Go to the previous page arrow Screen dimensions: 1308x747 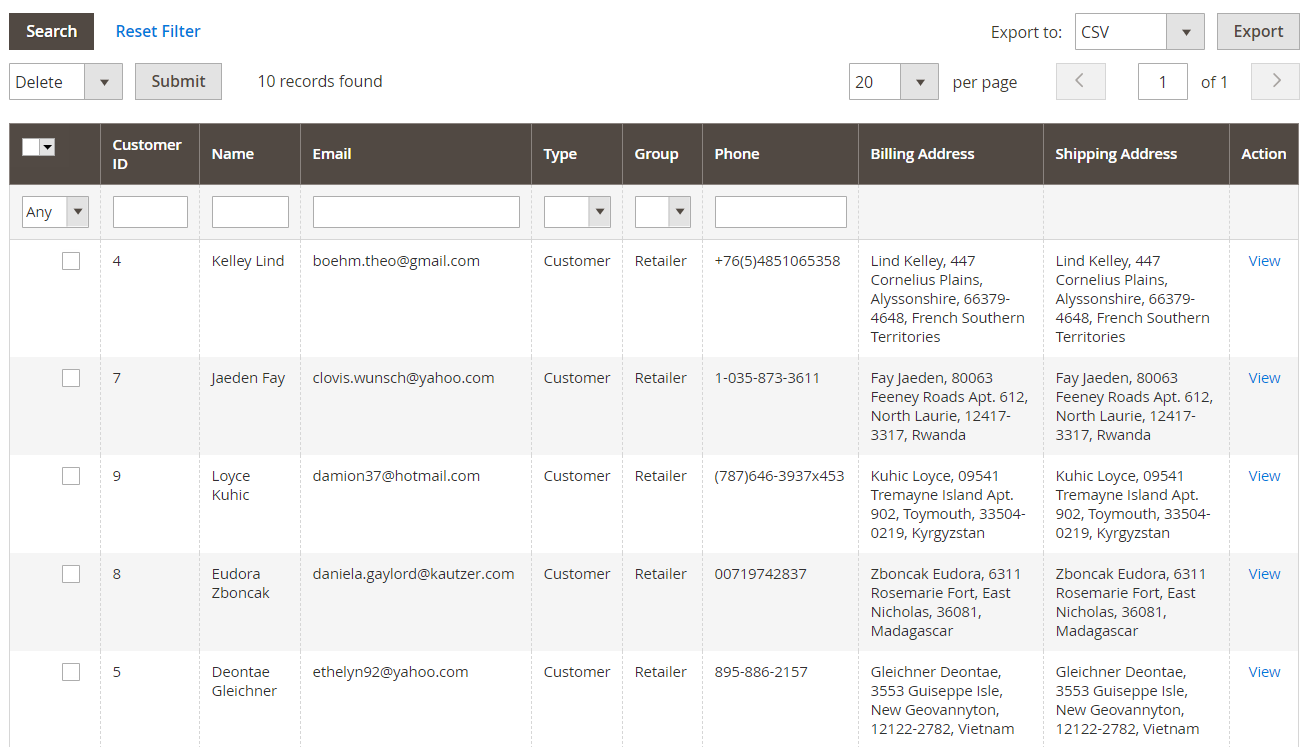1081,82
